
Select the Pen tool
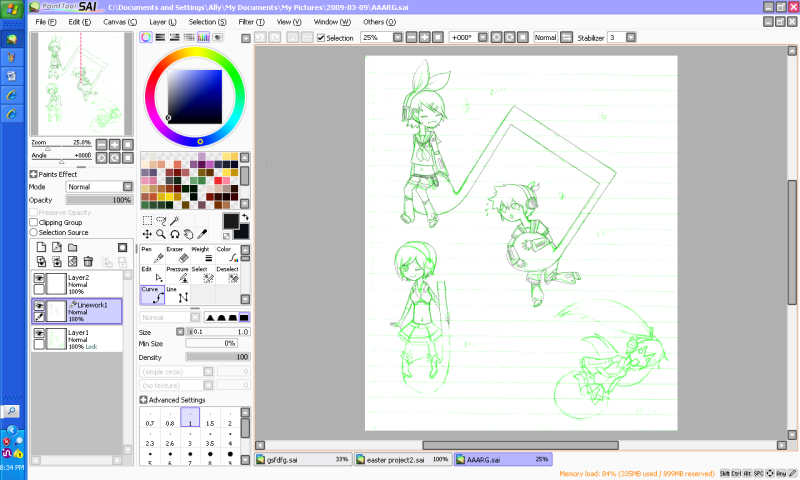(152, 255)
